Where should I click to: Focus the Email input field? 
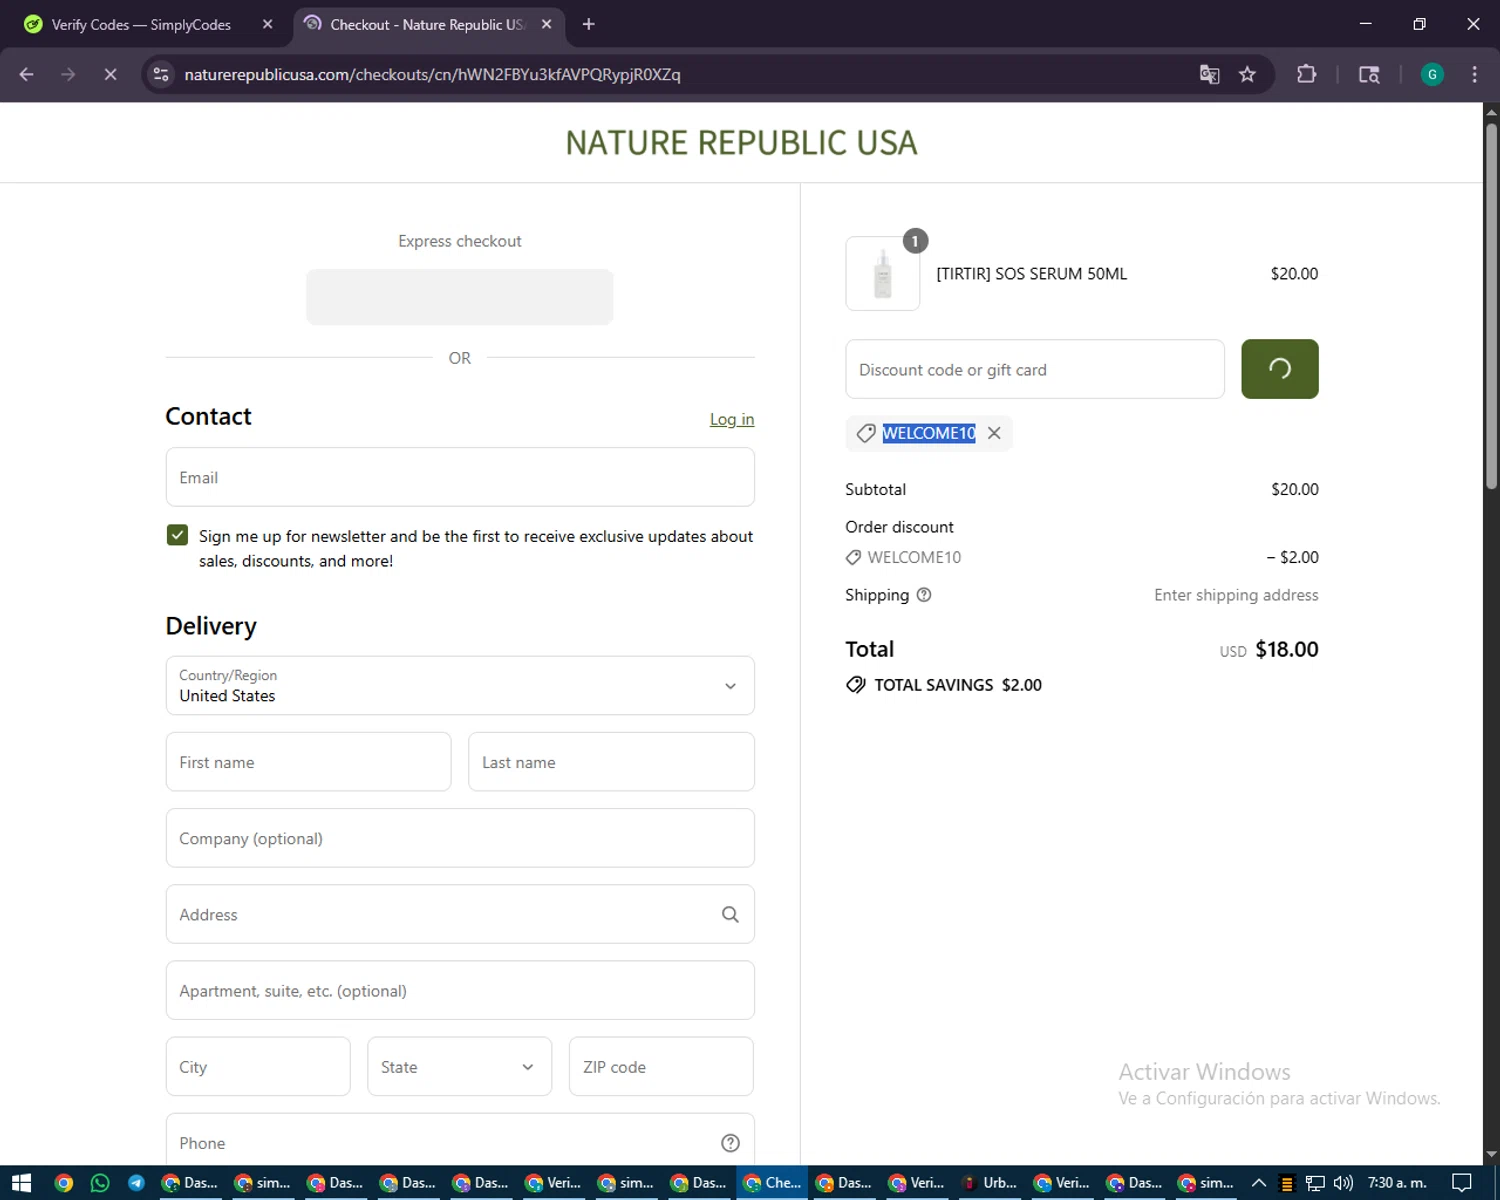click(x=460, y=477)
